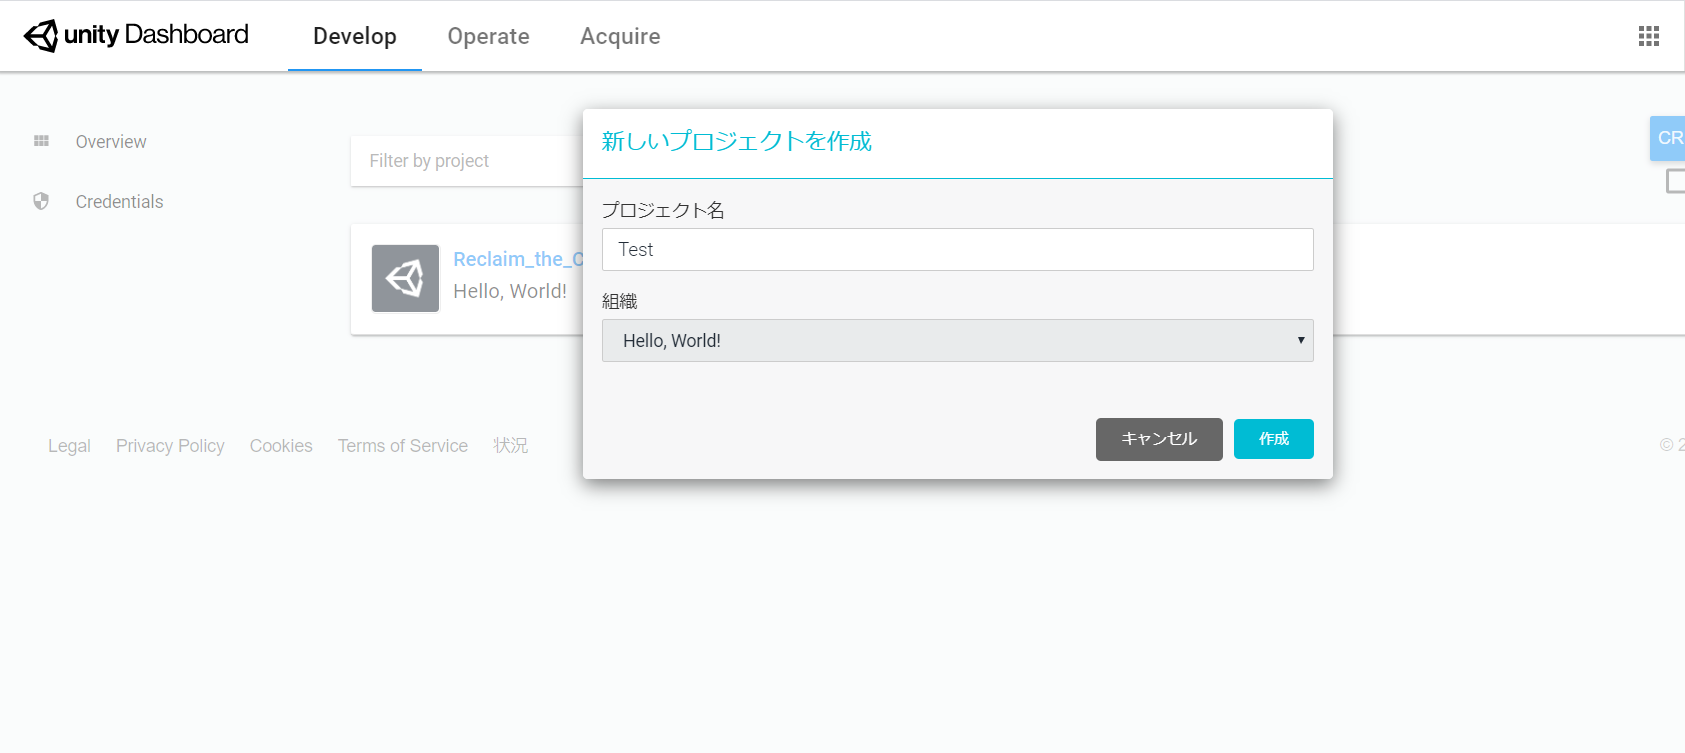Open Overview in the sidebar

pos(111,142)
